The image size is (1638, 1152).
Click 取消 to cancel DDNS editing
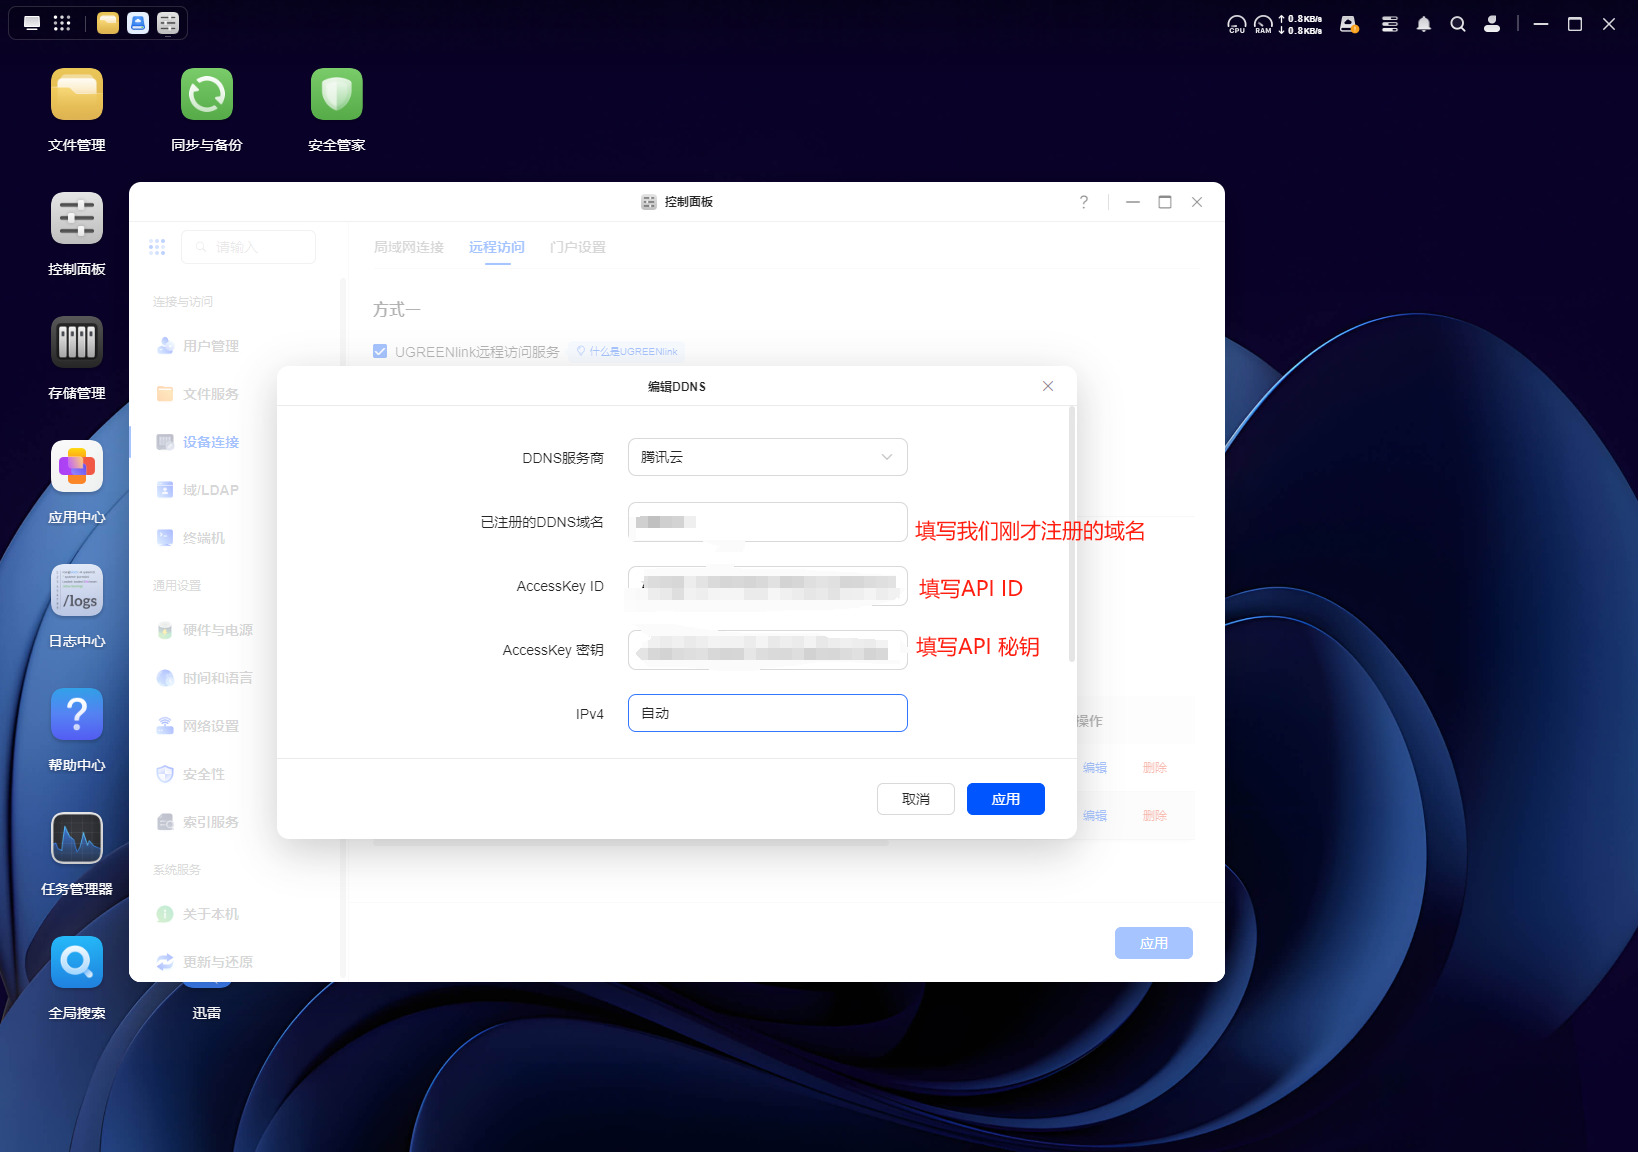point(915,799)
